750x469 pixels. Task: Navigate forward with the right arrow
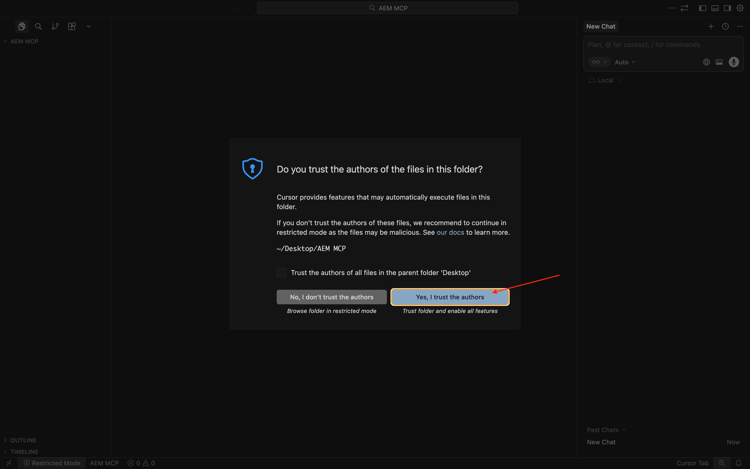(248, 8)
